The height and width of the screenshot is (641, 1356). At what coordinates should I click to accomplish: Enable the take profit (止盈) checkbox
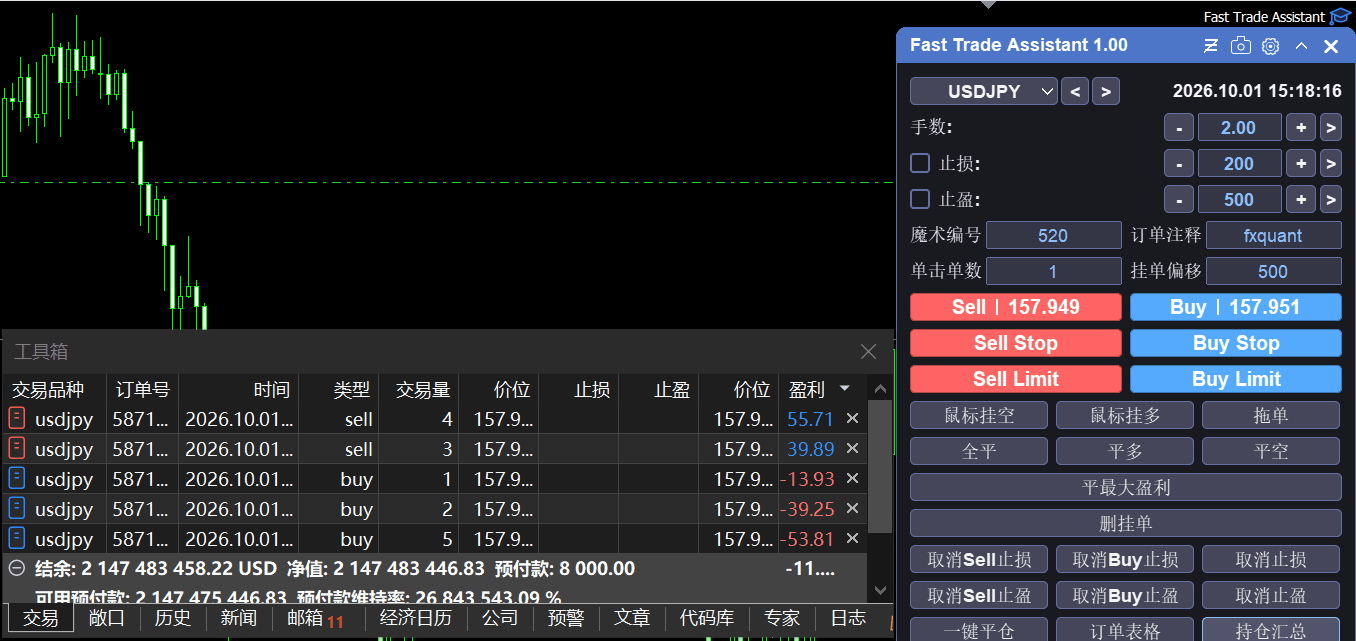(920, 199)
